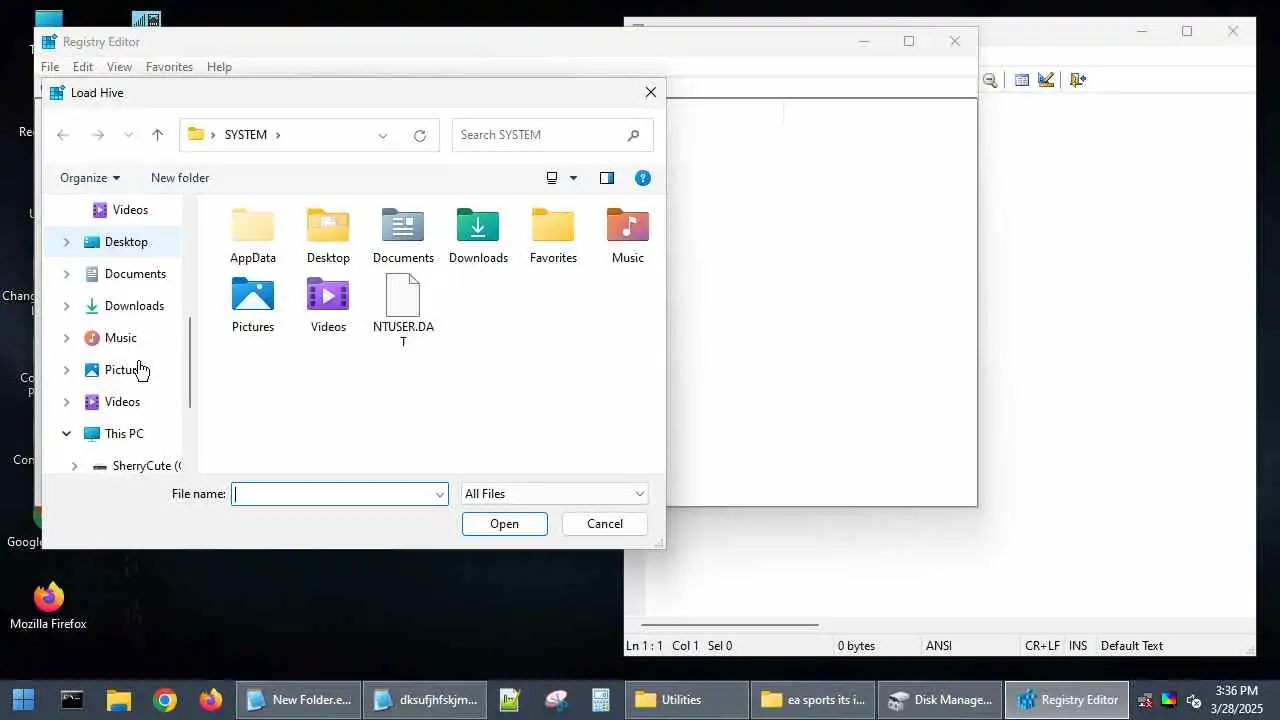Click the navigation pane scrollbar
The height and width of the screenshot is (720, 1280).
189,362
